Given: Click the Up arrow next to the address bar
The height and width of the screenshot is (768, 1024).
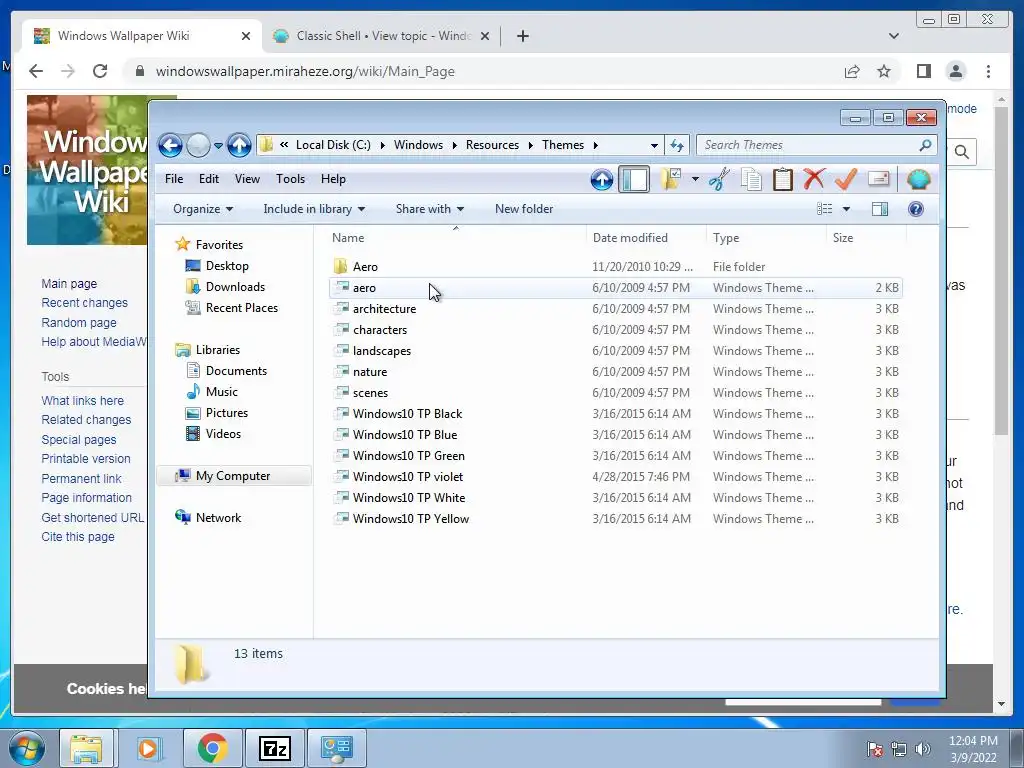Looking at the screenshot, I should pos(239,145).
